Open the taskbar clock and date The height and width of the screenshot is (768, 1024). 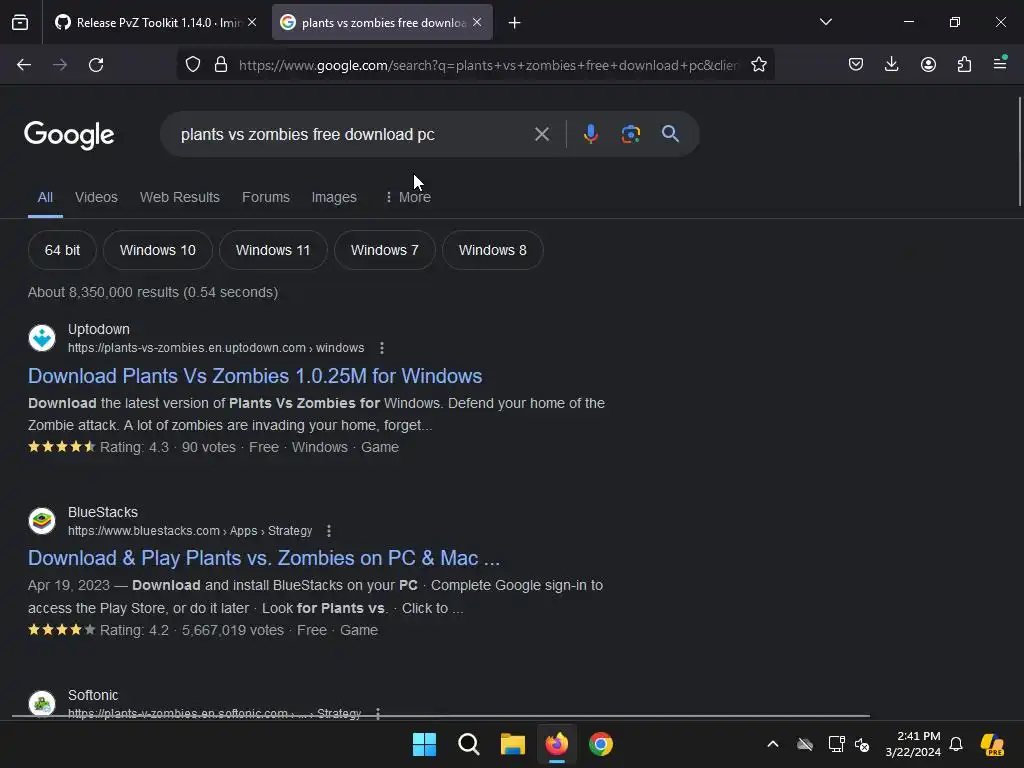913,744
